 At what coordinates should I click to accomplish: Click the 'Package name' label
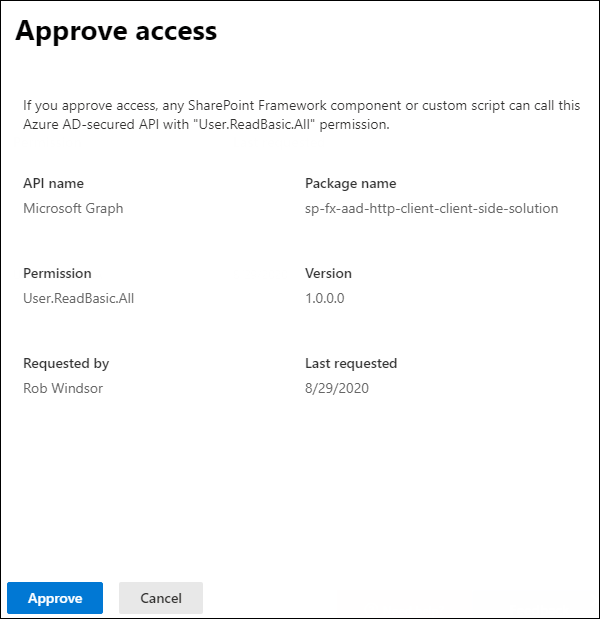pos(351,183)
